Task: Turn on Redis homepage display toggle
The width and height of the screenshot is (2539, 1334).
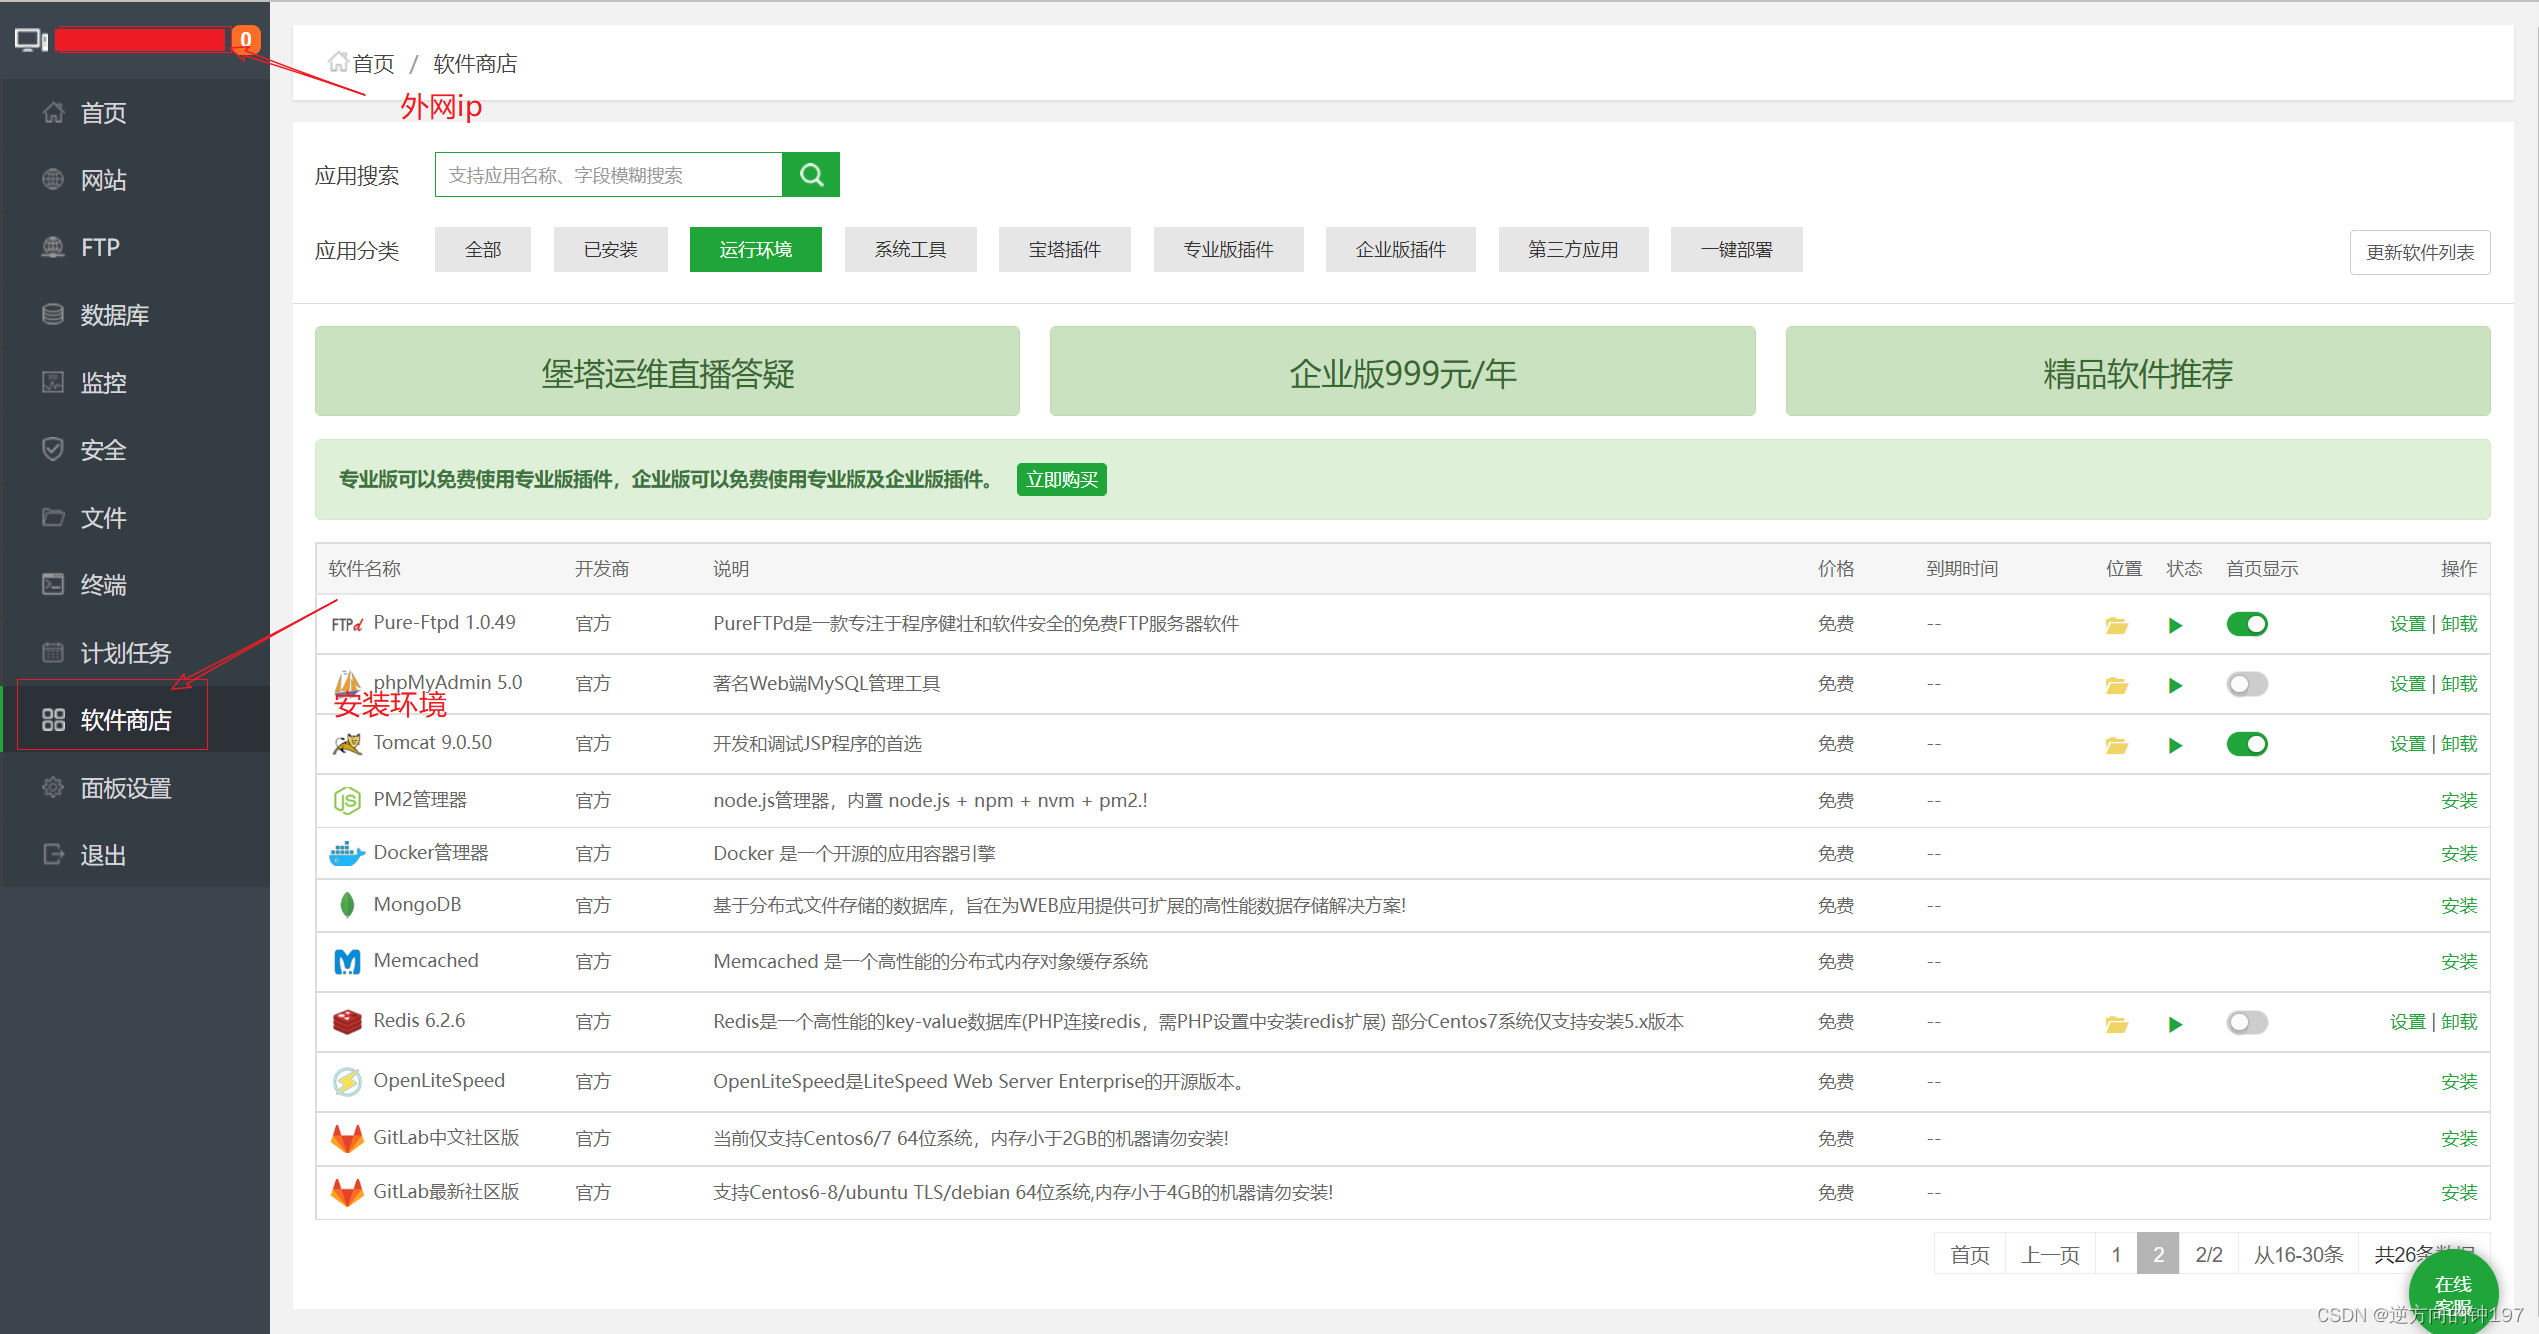Action: 2247,1022
